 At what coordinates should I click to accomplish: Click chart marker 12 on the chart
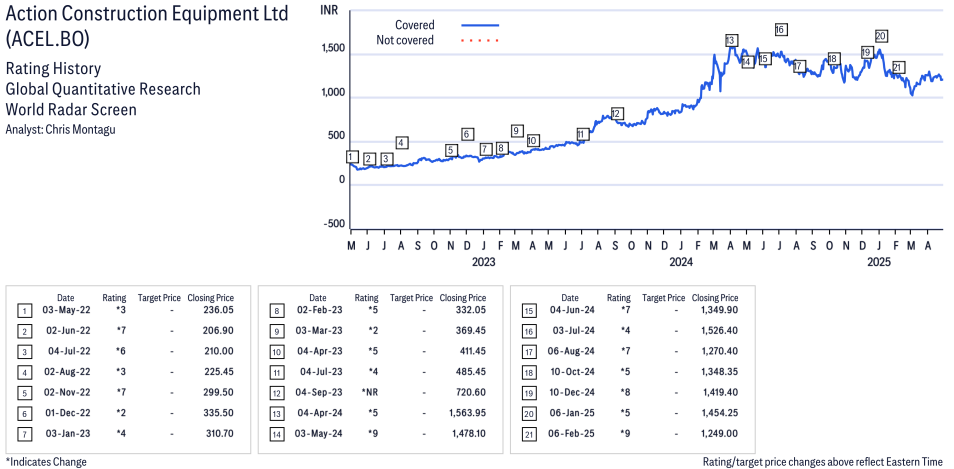(616, 114)
